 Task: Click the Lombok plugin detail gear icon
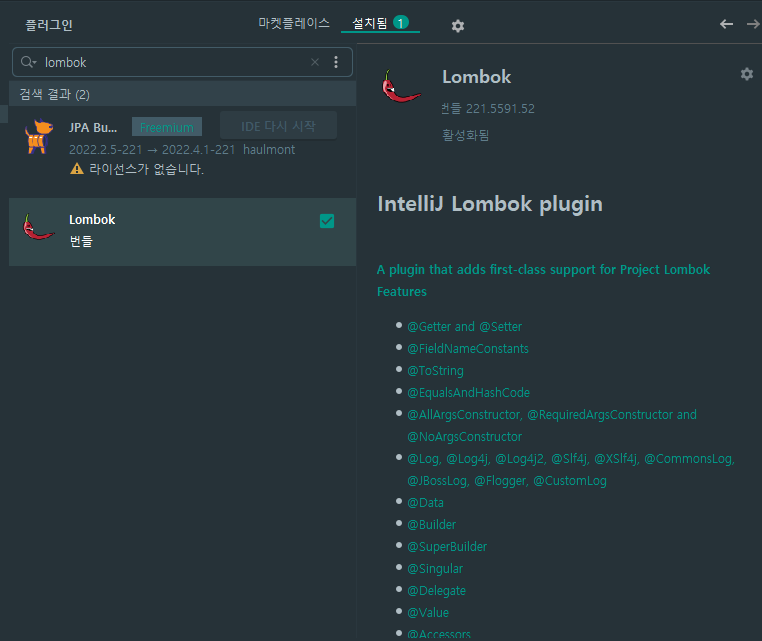click(747, 74)
